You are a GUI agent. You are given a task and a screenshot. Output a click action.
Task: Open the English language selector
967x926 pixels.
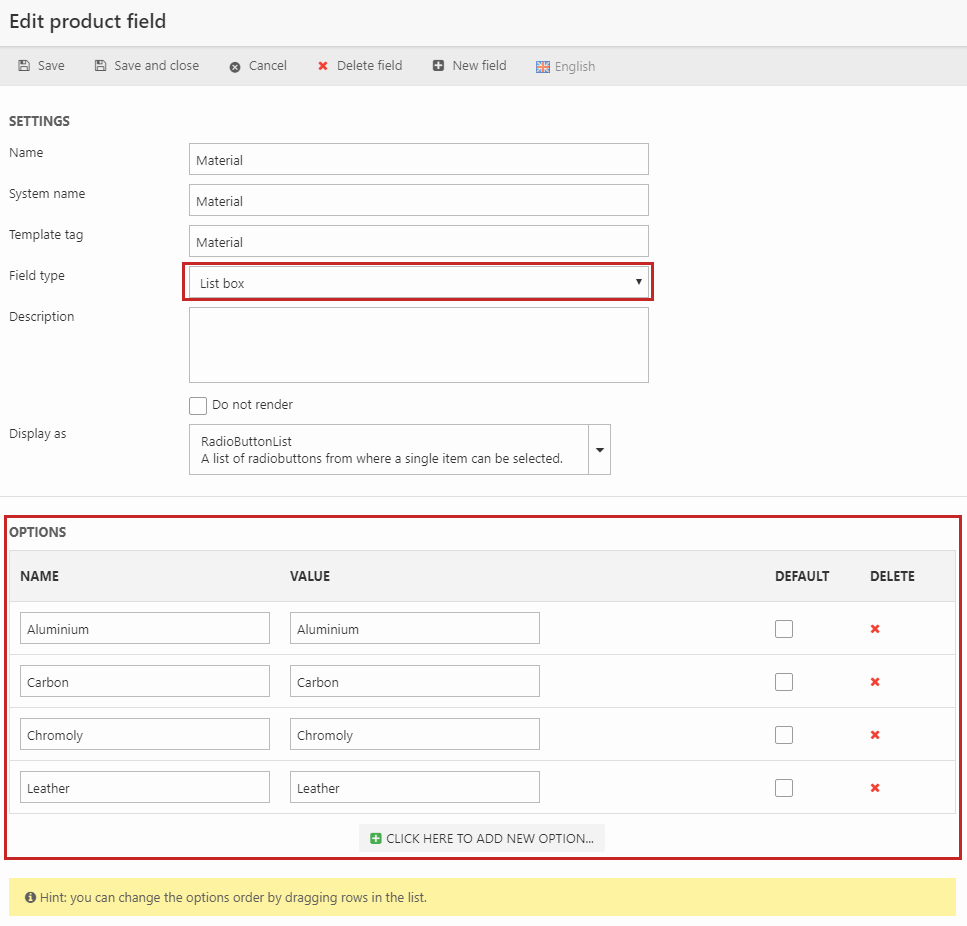click(x=566, y=67)
